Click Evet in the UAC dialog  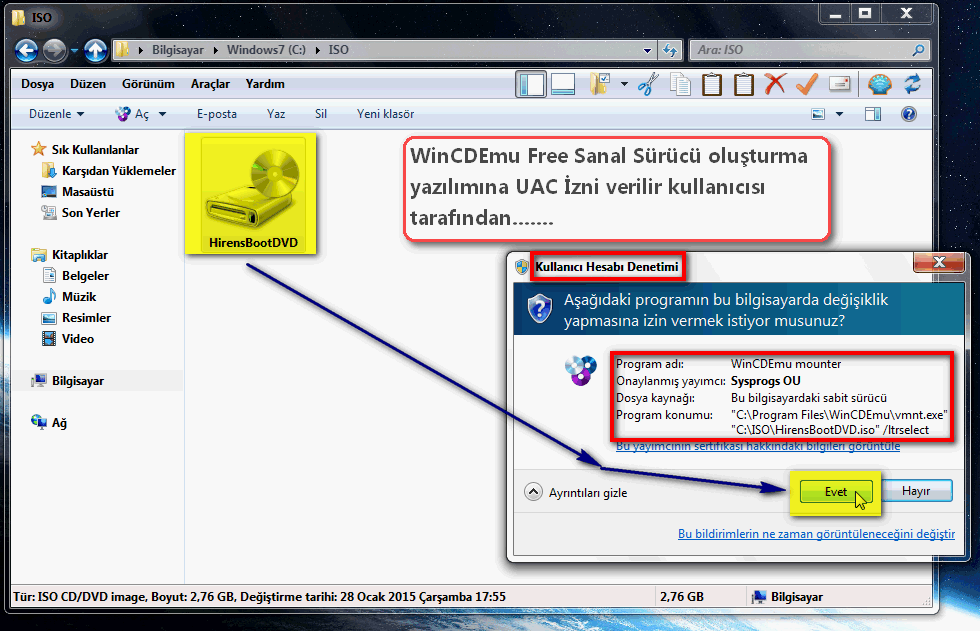click(836, 492)
